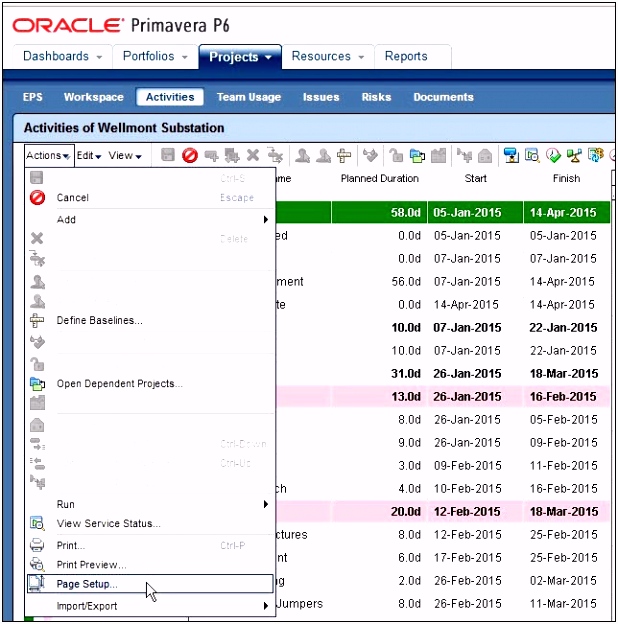Screen dimensions: 618x624
Task: Choose Define Baselines in the menu
Action: click(99, 321)
